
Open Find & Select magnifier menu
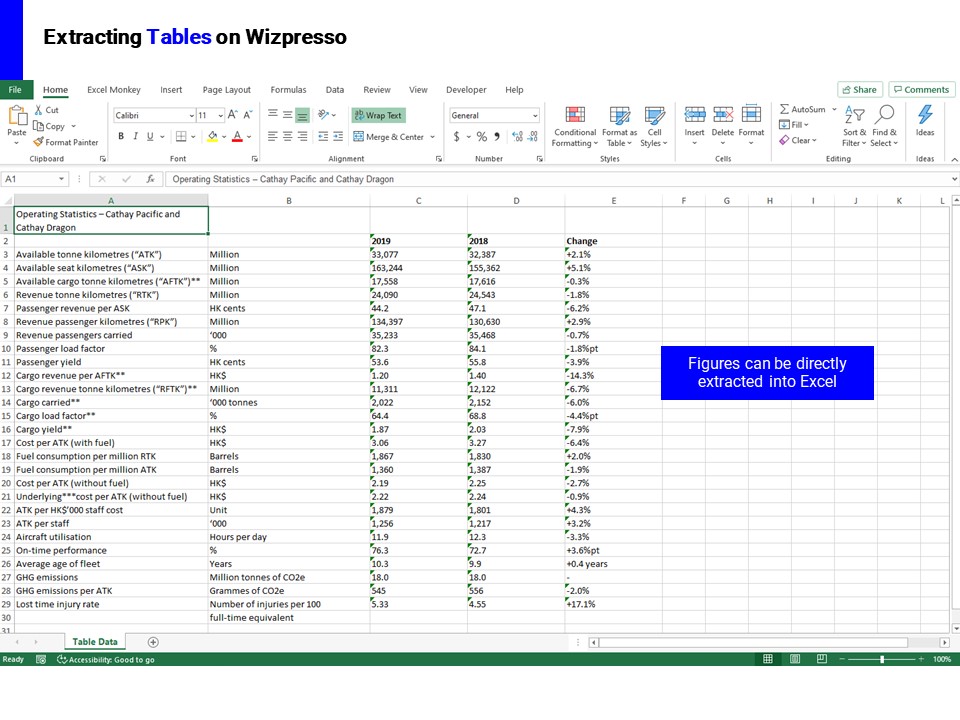pos(884,126)
